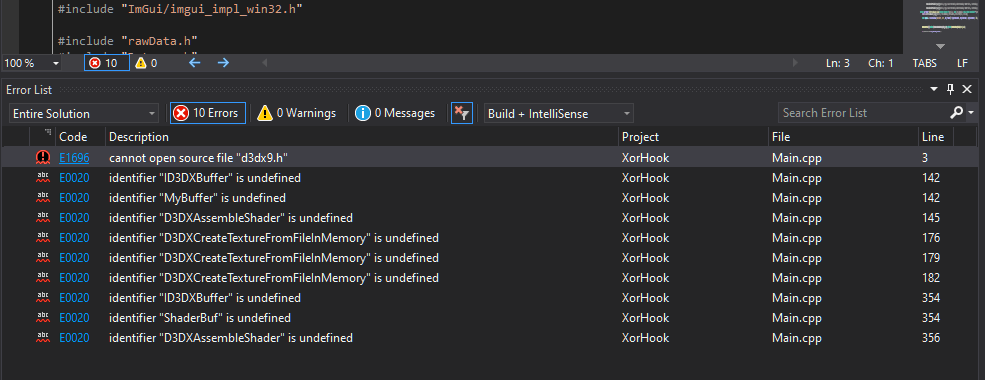This screenshot has height=380, width=985.
Task: Click the error icon of the E1696 row
Action: pos(43,158)
